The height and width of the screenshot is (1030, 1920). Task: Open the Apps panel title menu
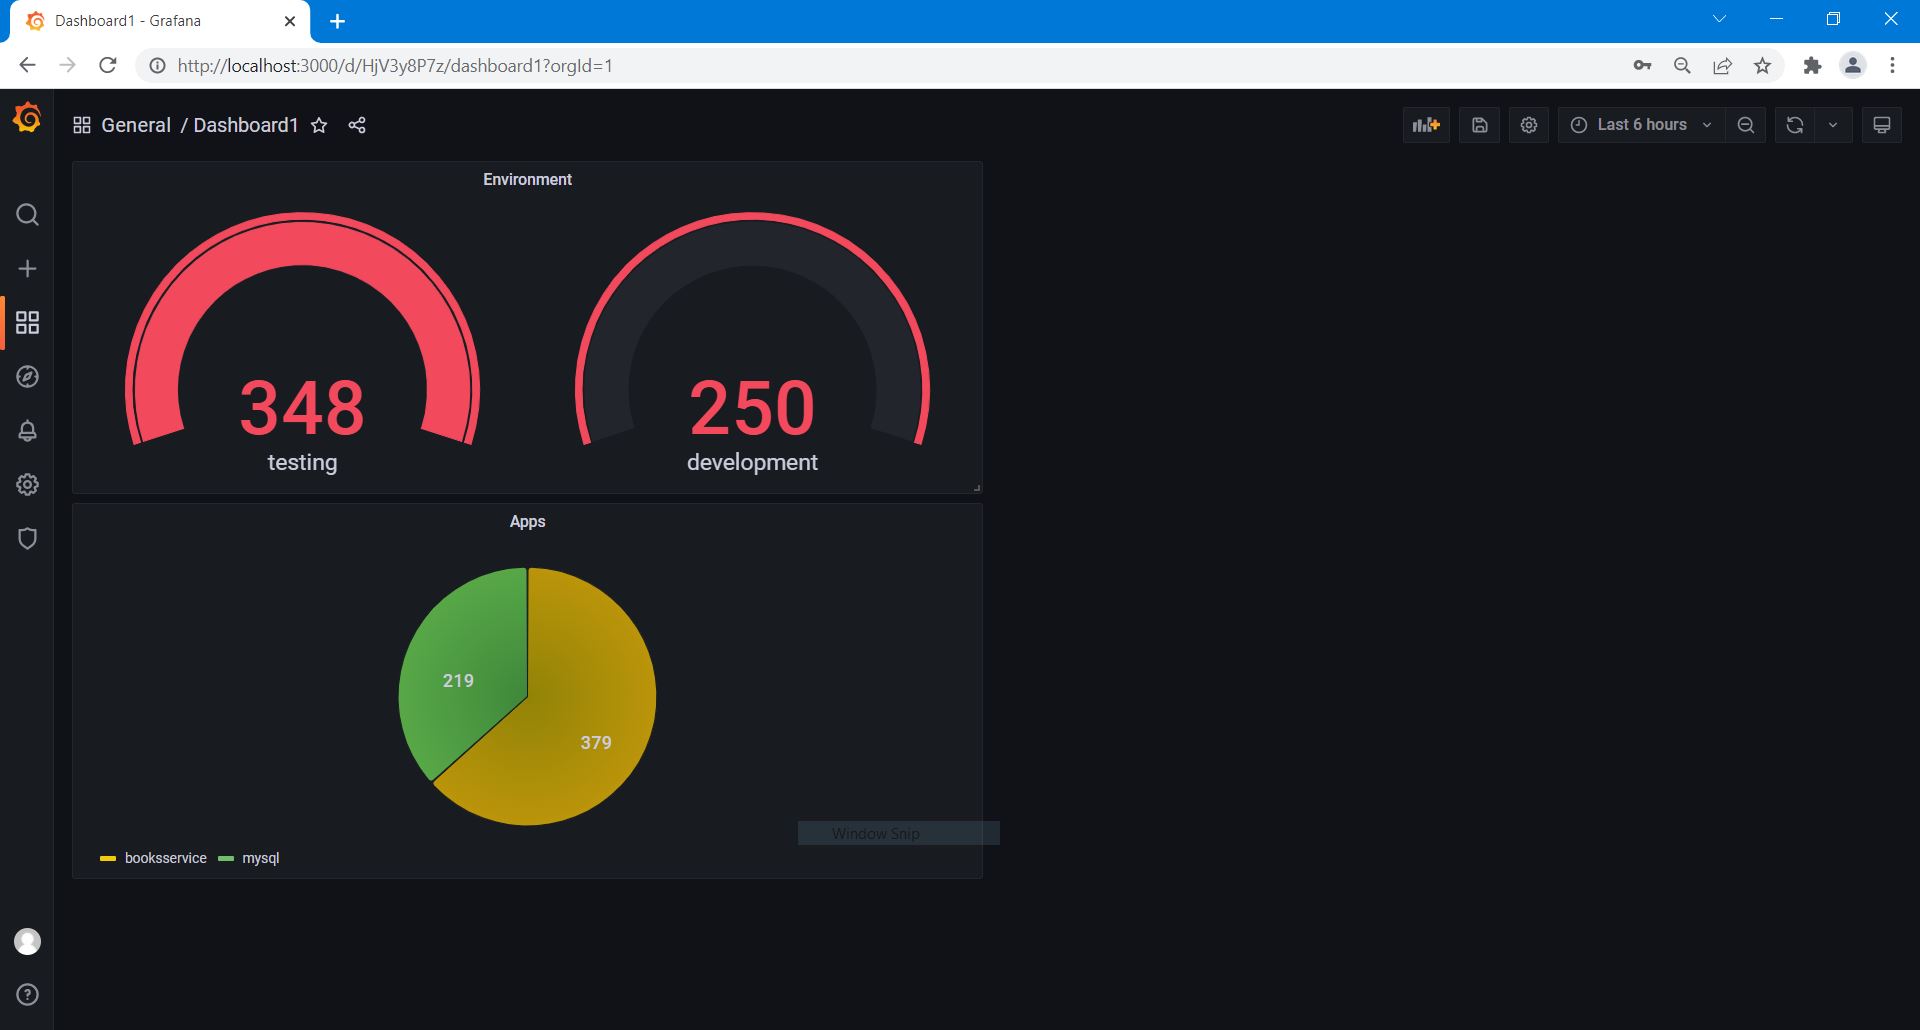click(x=527, y=522)
